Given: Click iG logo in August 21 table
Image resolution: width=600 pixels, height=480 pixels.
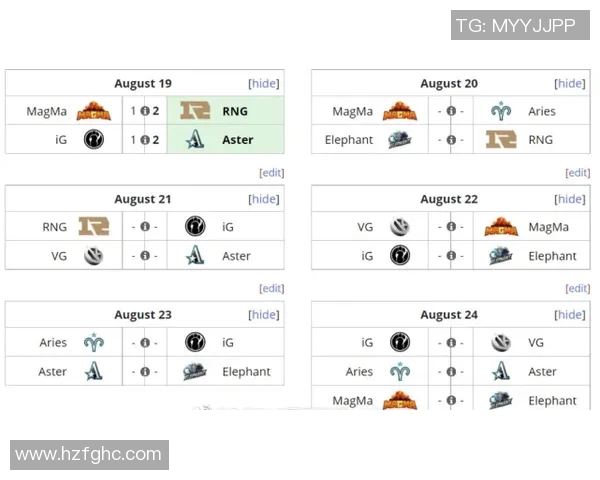Looking at the screenshot, I should pyautogui.click(x=195, y=227).
